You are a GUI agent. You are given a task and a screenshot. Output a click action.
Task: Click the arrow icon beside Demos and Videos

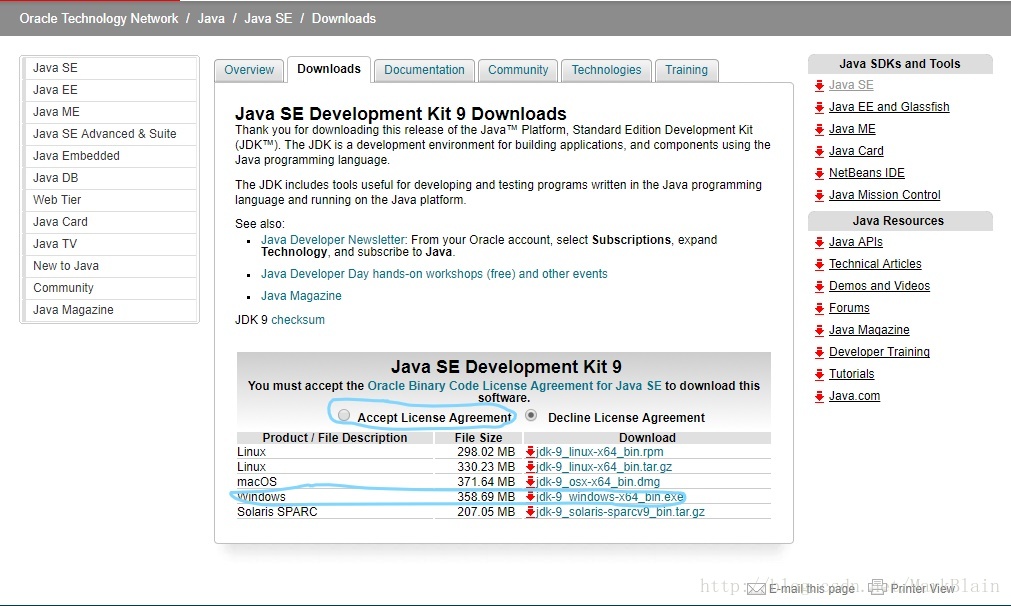819,286
